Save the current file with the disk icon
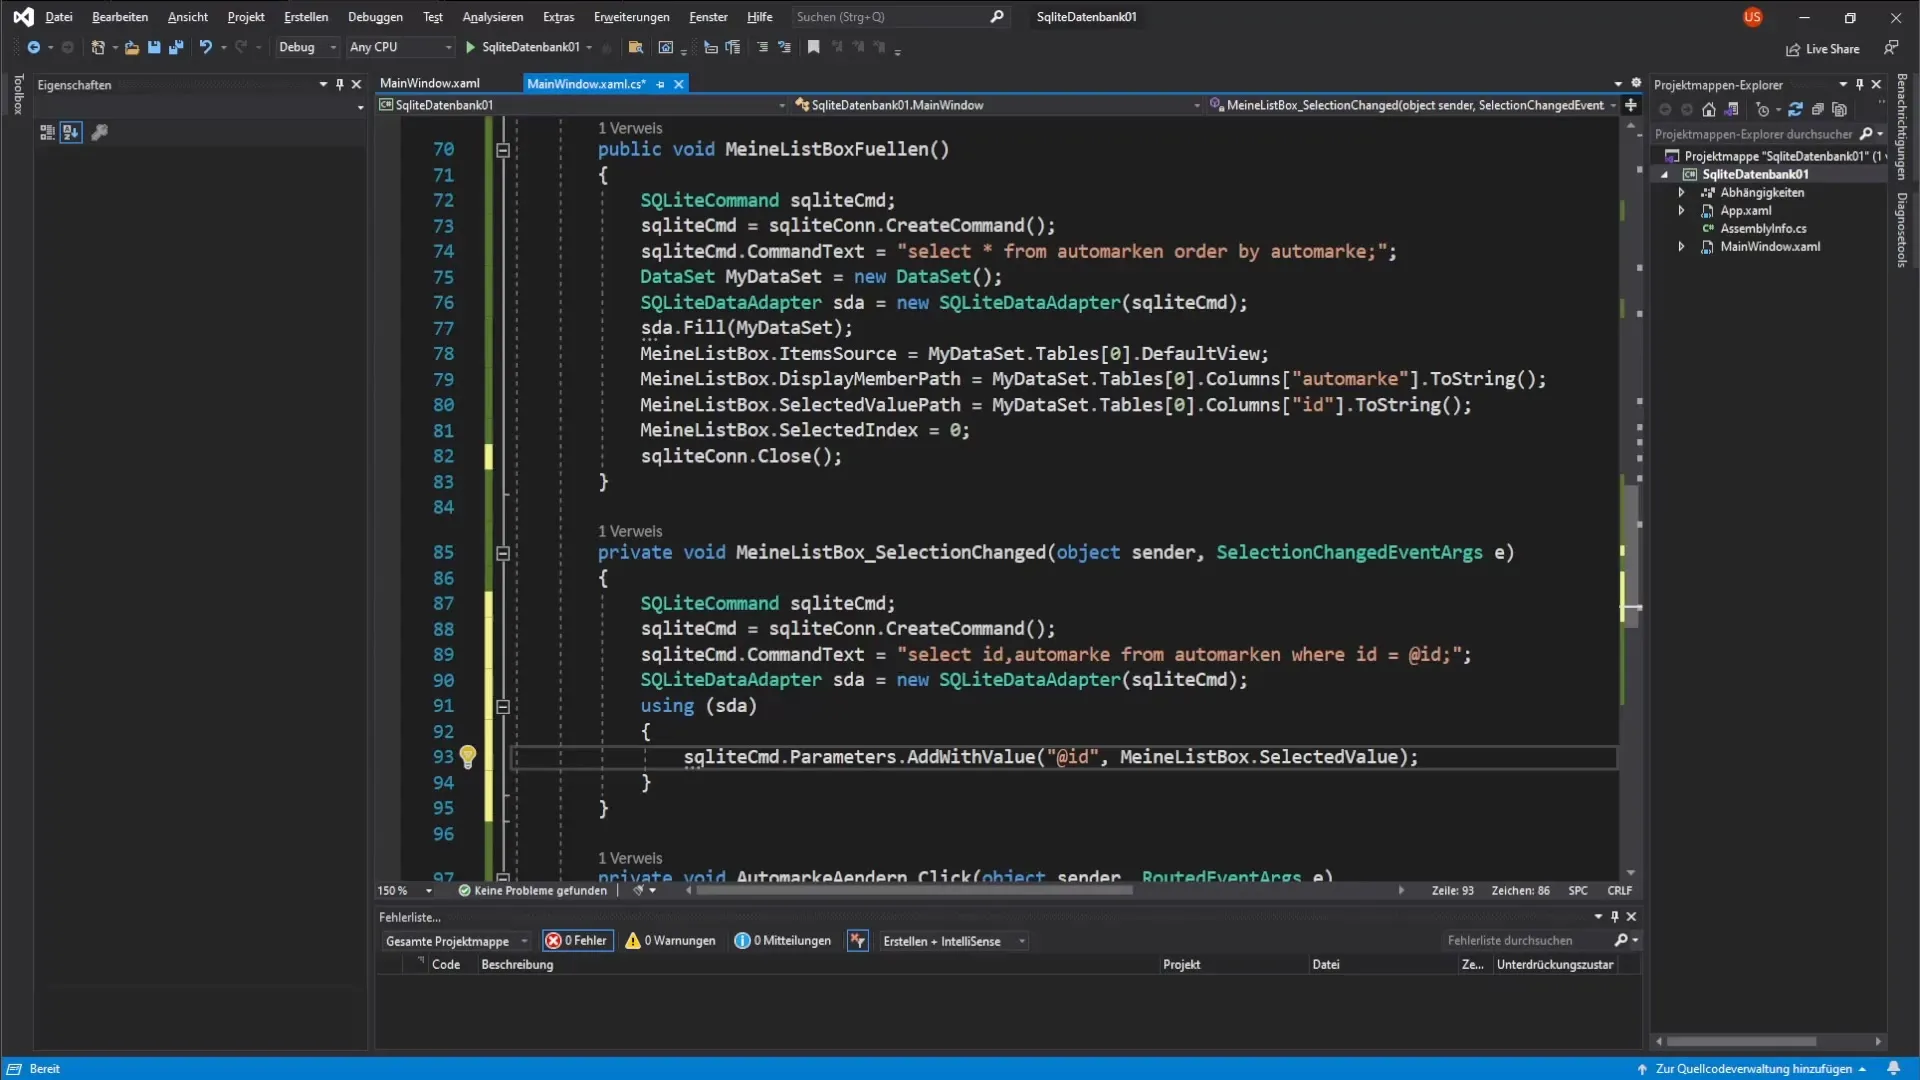 [x=154, y=47]
